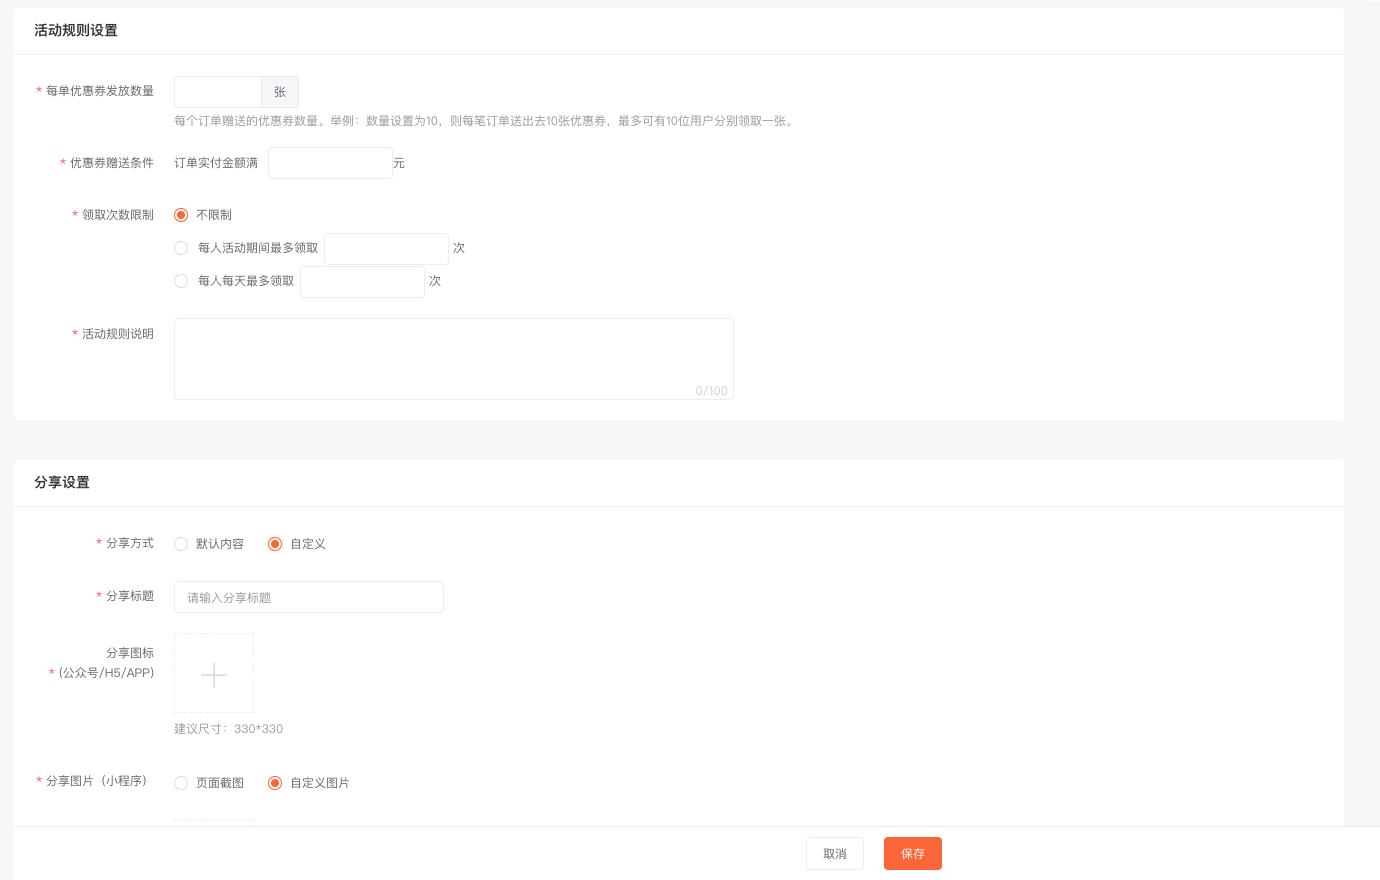The height and width of the screenshot is (880, 1380).
Task: Click the 活动规则设置 section heading
Action: coord(76,30)
